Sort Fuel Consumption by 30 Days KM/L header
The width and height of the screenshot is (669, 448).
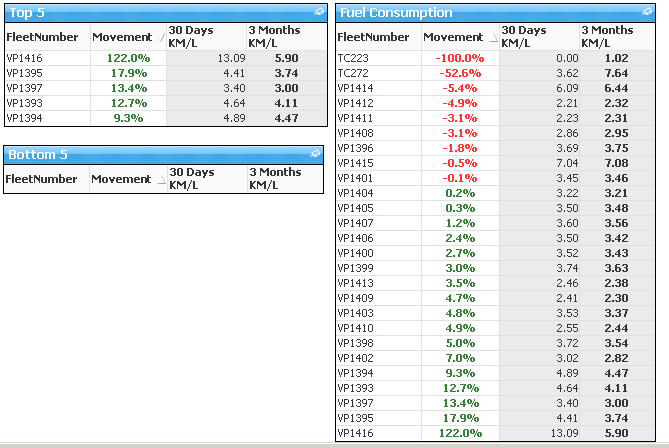pos(524,37)
